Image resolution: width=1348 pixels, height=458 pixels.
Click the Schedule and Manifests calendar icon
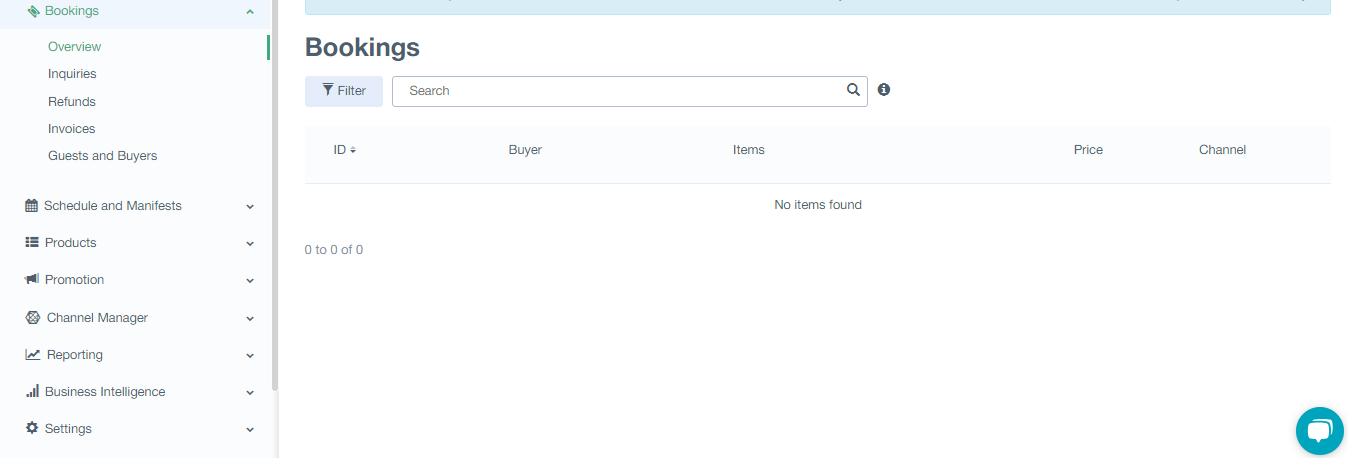[32, 206]
